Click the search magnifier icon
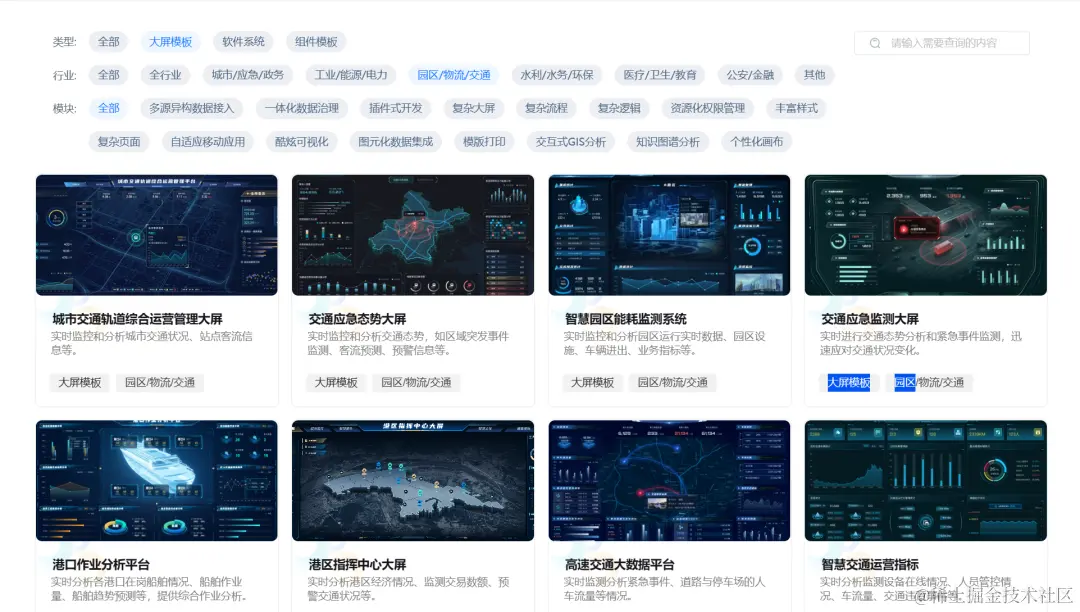This screenshot has width=1080, height=612. pos(873,42)
